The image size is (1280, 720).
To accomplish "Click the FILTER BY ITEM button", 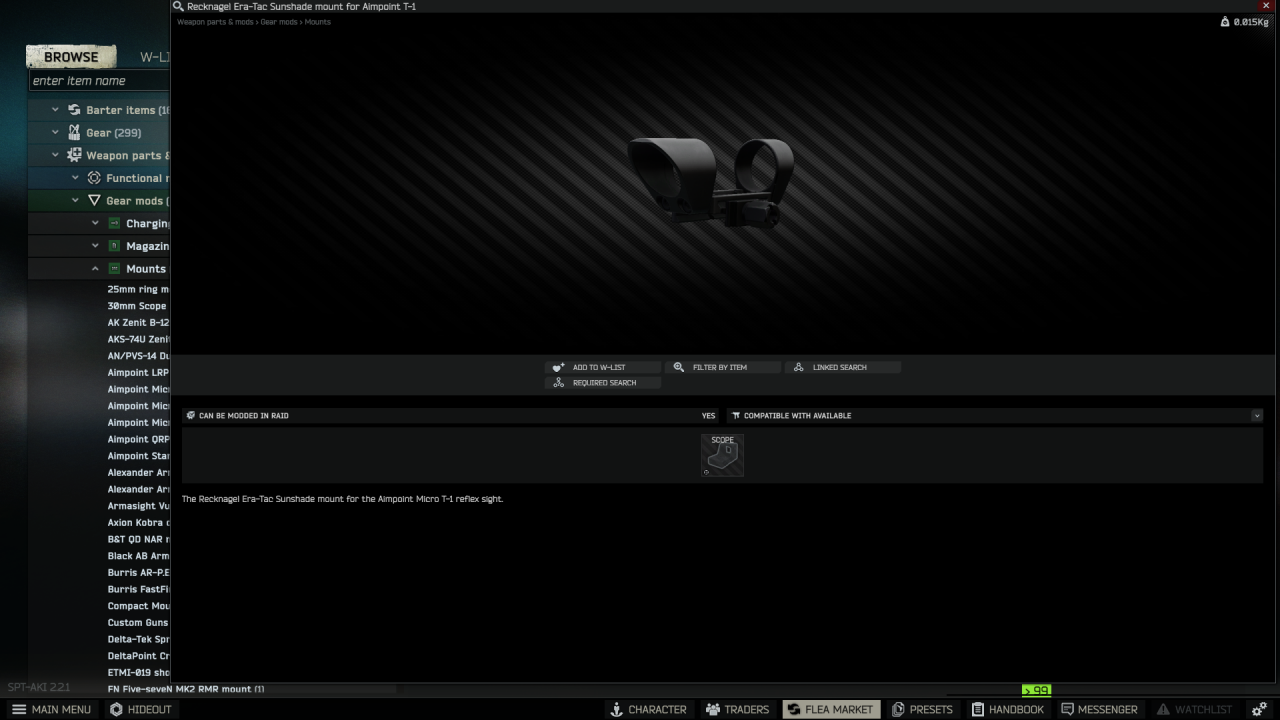I will pyautogui.click(x=724, y=367).
